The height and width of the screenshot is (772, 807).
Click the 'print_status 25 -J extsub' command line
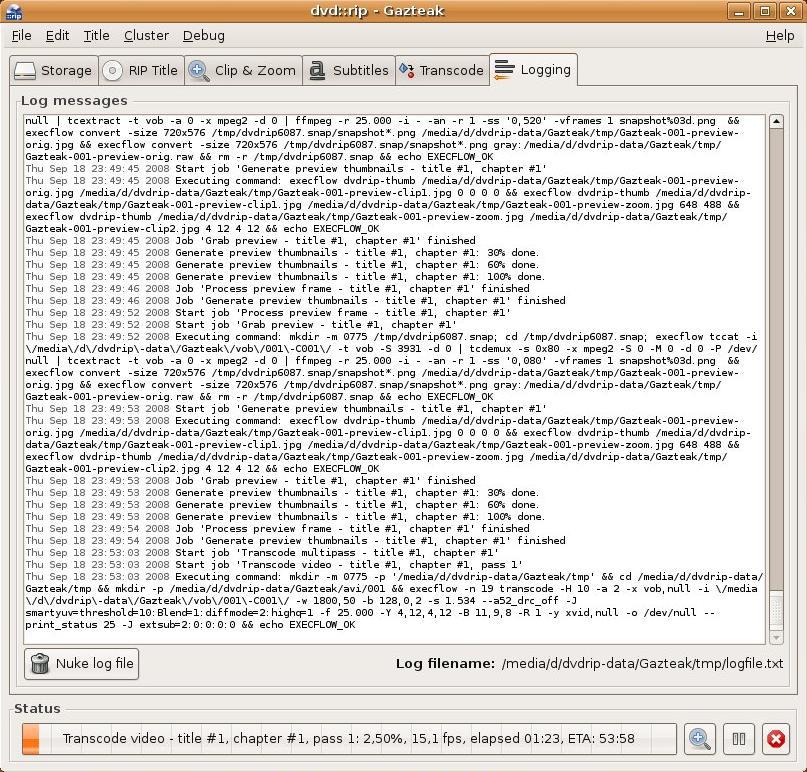point(190,625)
